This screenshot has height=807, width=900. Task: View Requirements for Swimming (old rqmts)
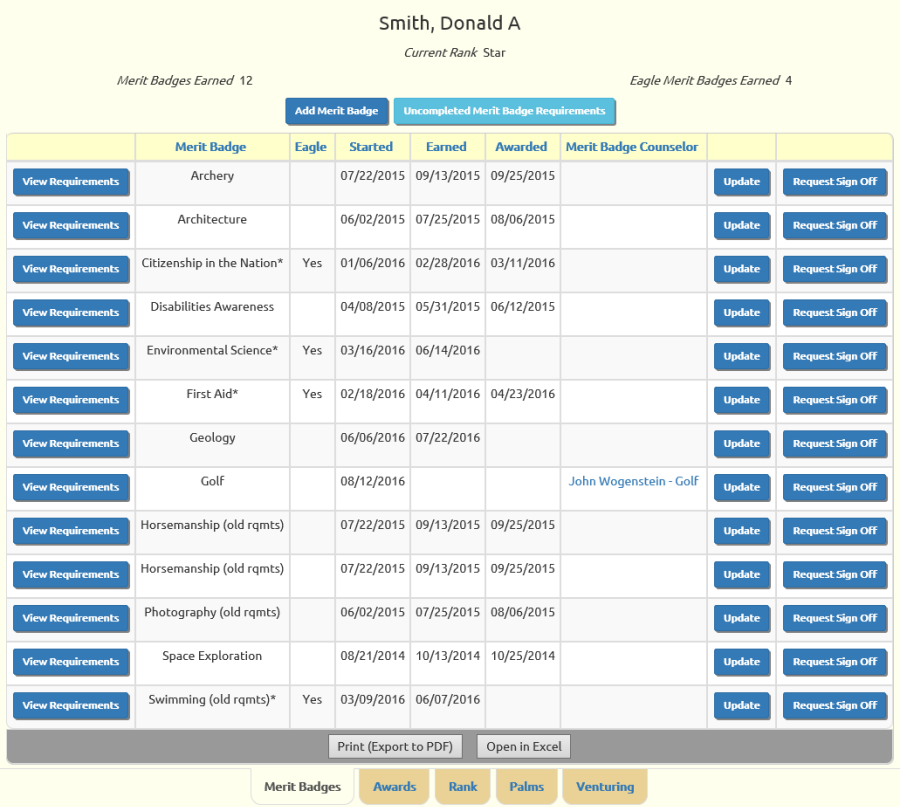pyautogui.click(x=71, y=705)
